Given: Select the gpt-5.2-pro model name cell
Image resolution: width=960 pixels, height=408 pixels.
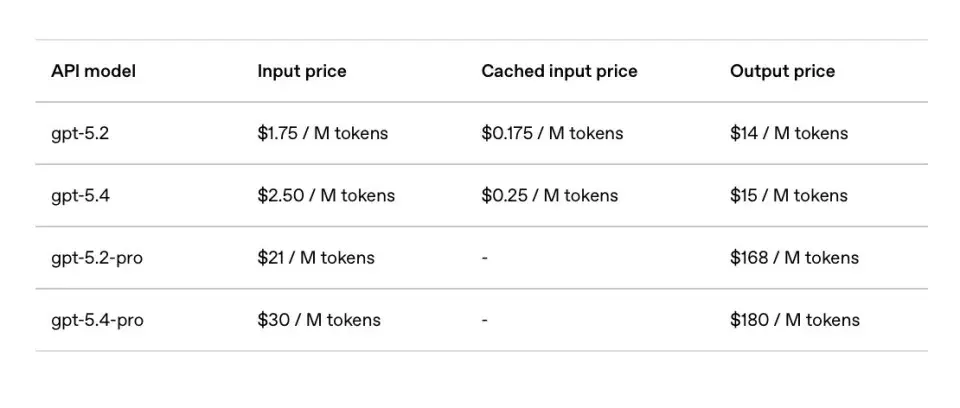Looking at the screenshot, I should point(97,258).
